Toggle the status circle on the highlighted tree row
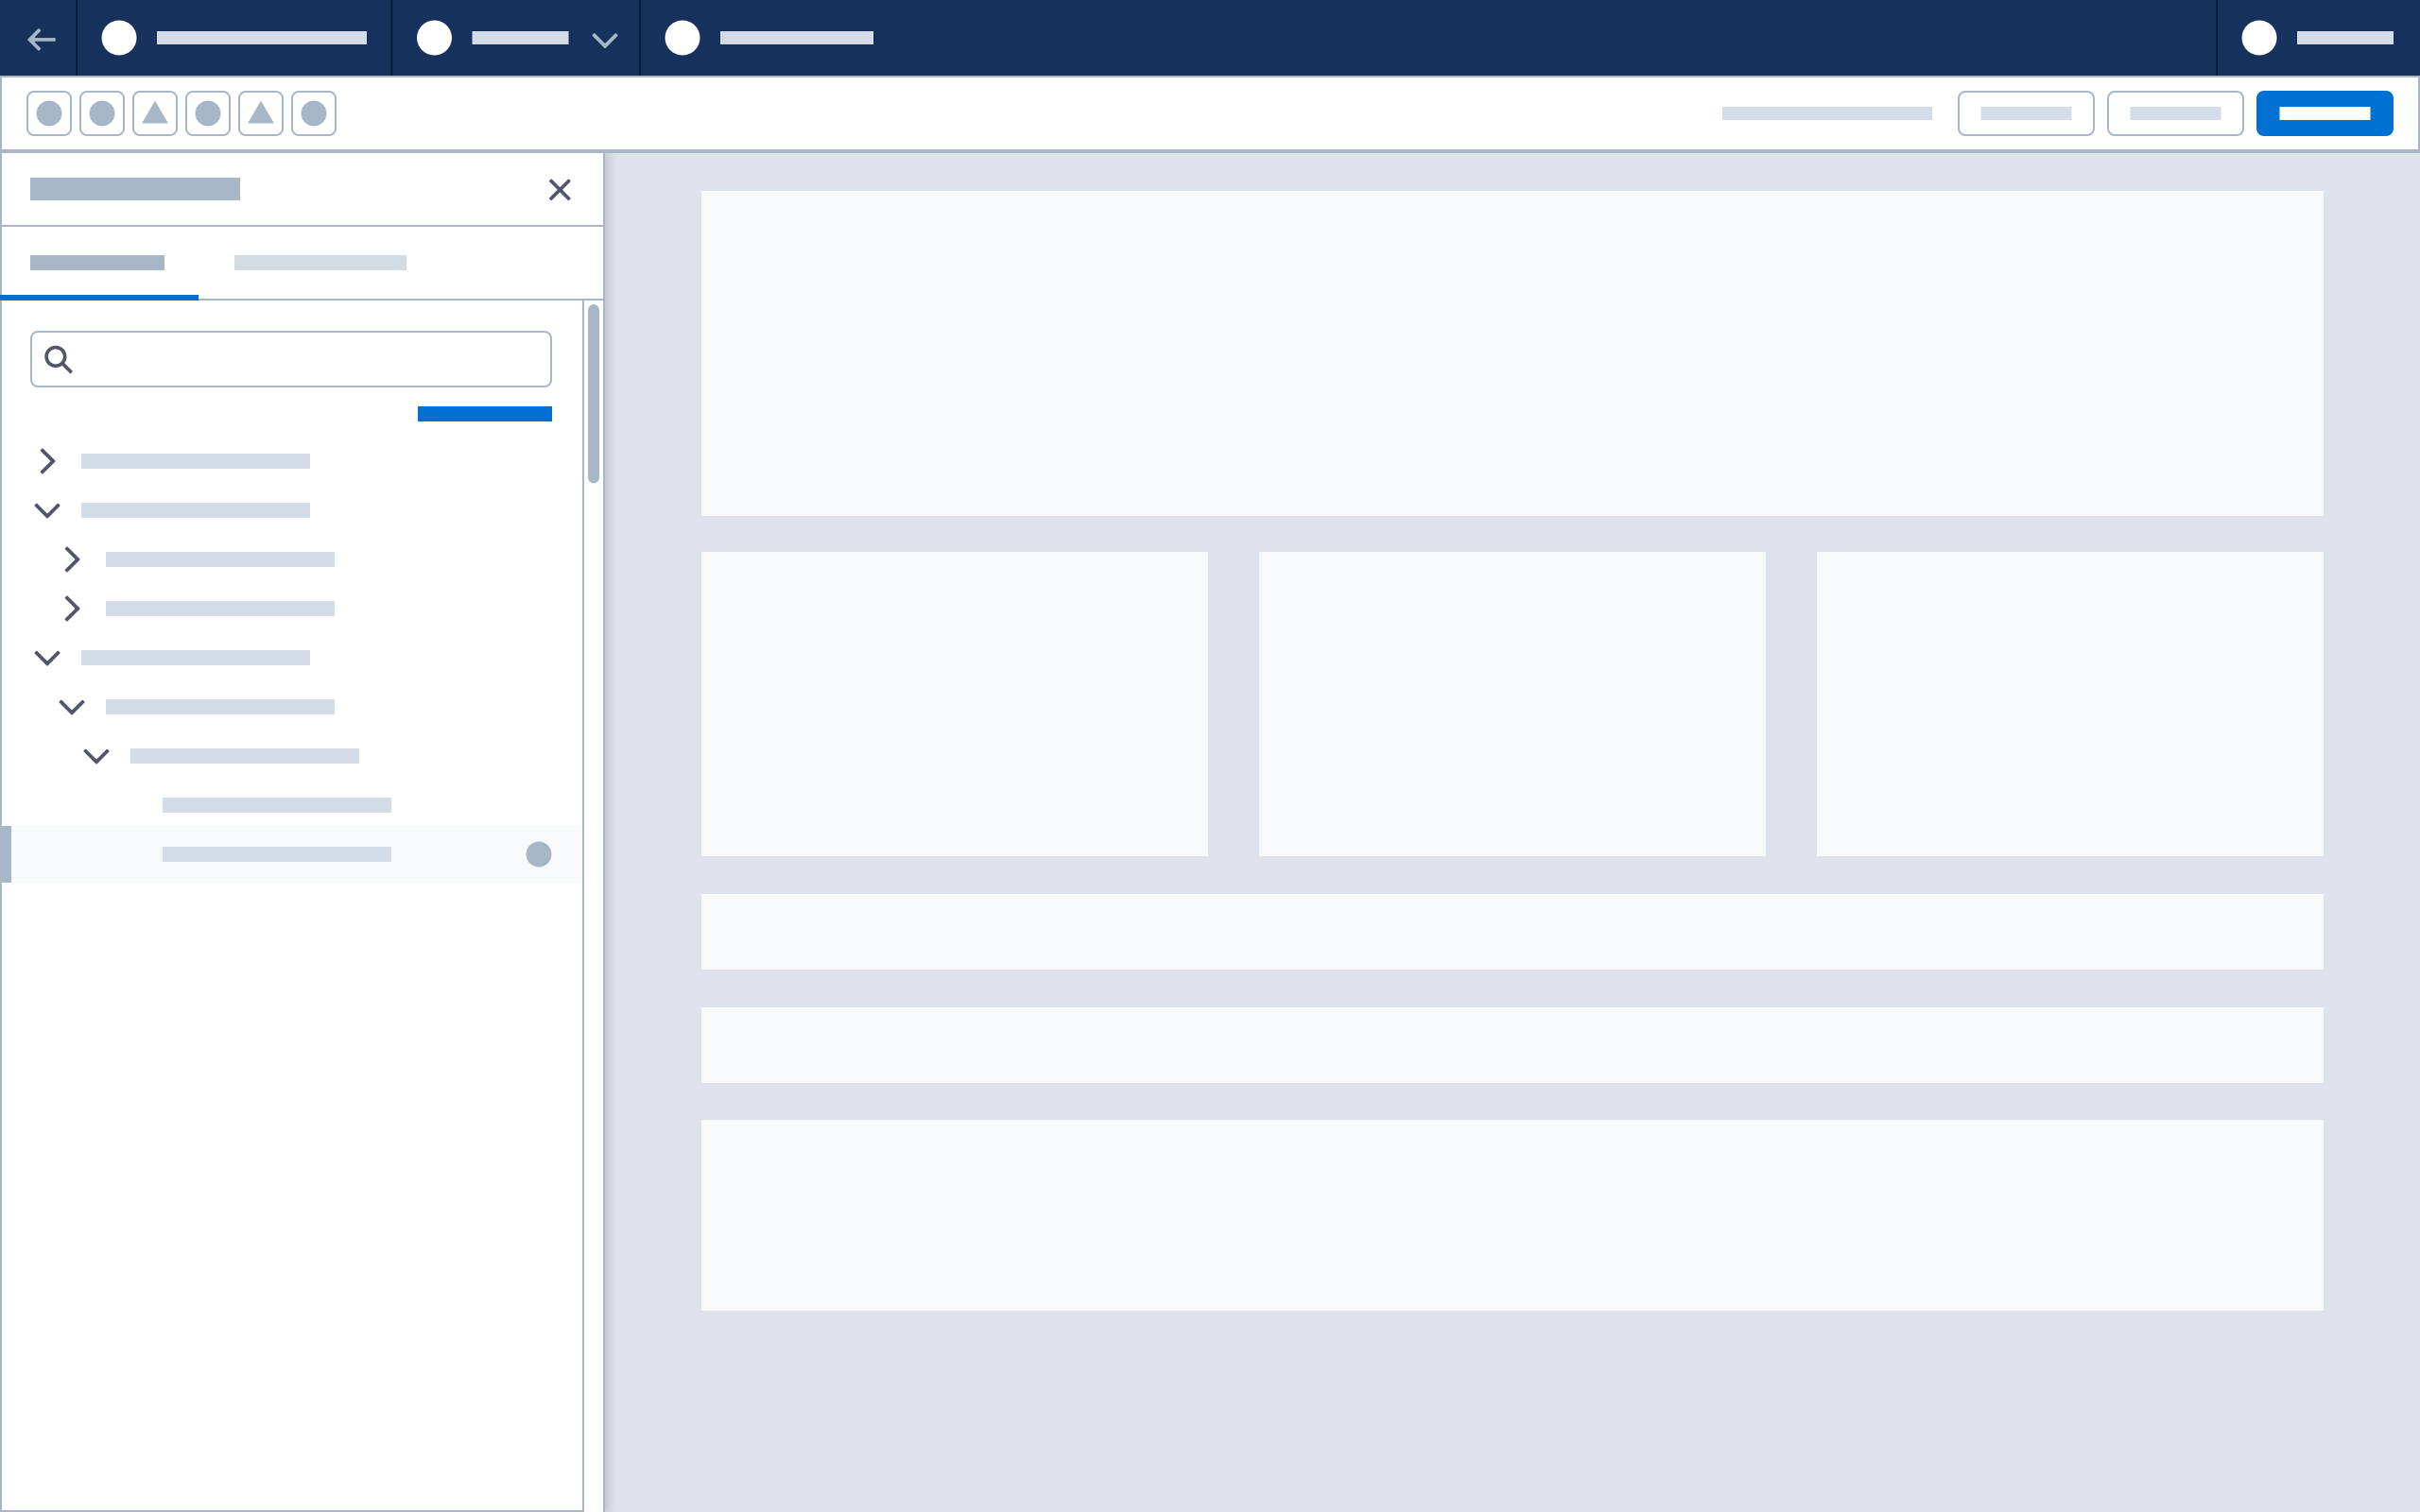This screenshot has width=2420, height=1512. 540,853
